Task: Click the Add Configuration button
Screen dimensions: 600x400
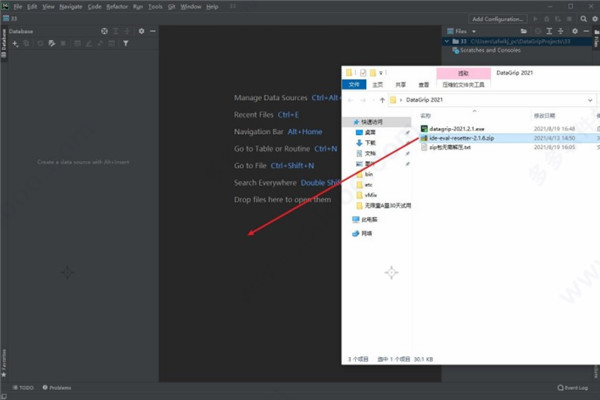Action: coord(497,19)
